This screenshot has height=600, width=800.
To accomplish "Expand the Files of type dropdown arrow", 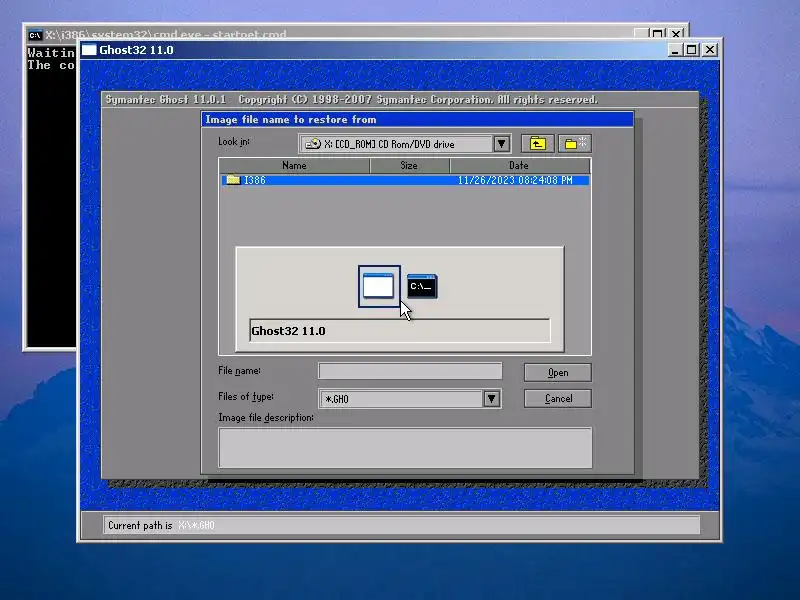I will (491, 398).
